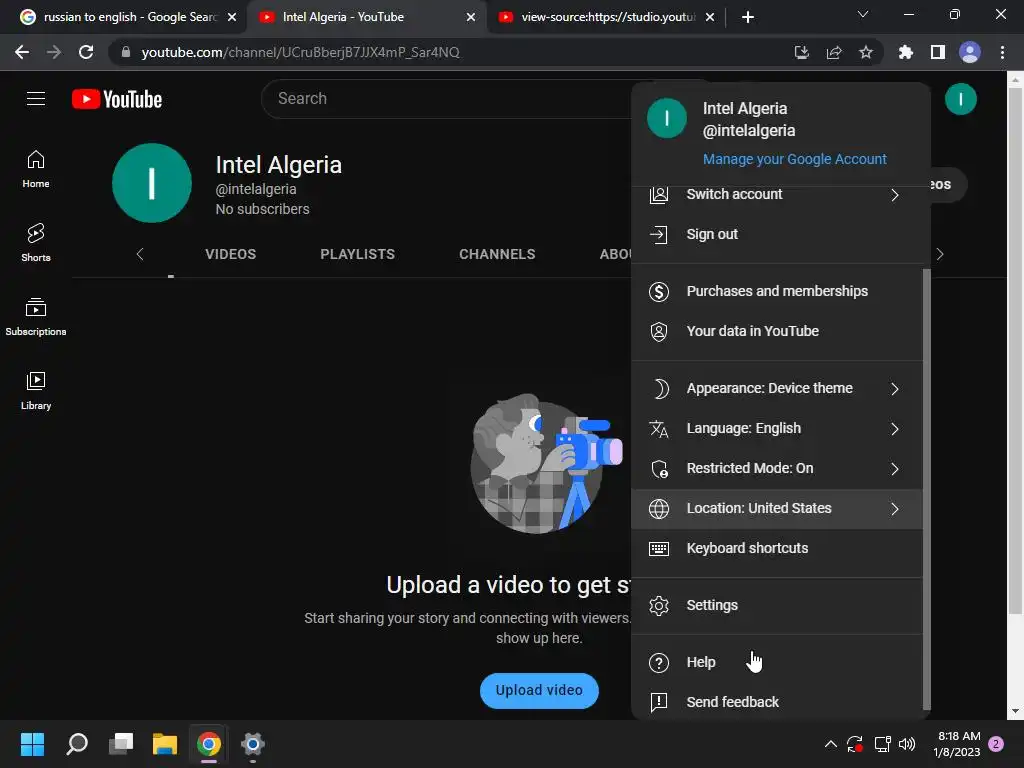Reload the current page
This screenshot has width=1024, height=768.
(86, 52)
